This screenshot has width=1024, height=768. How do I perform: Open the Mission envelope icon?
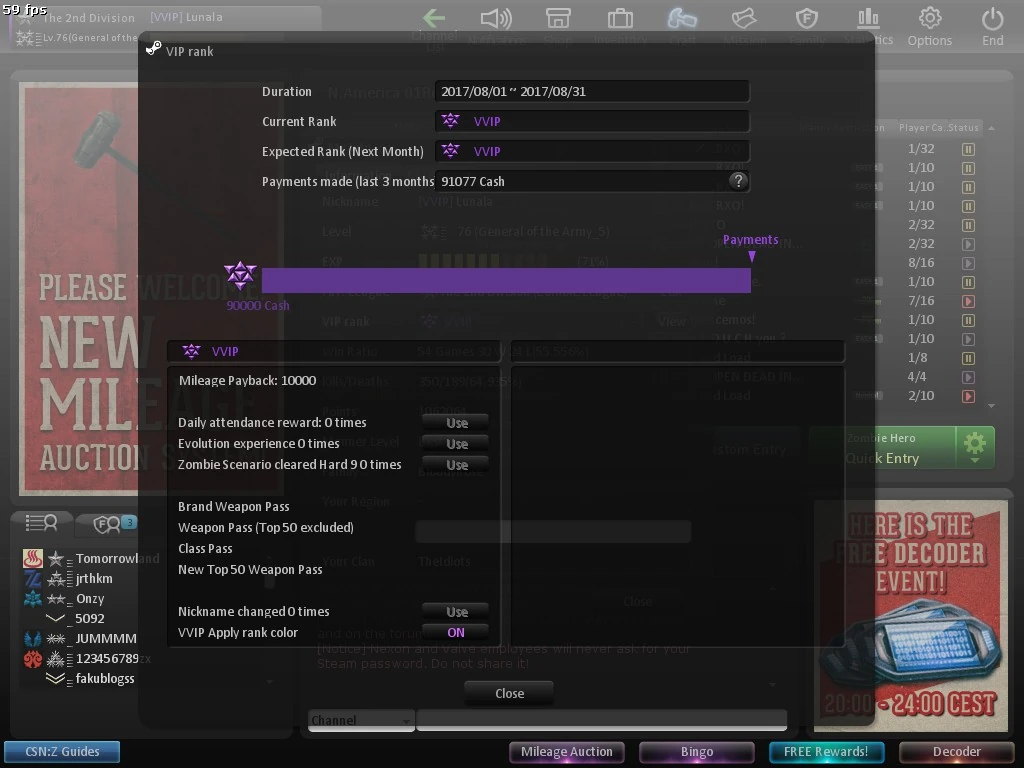743,17
